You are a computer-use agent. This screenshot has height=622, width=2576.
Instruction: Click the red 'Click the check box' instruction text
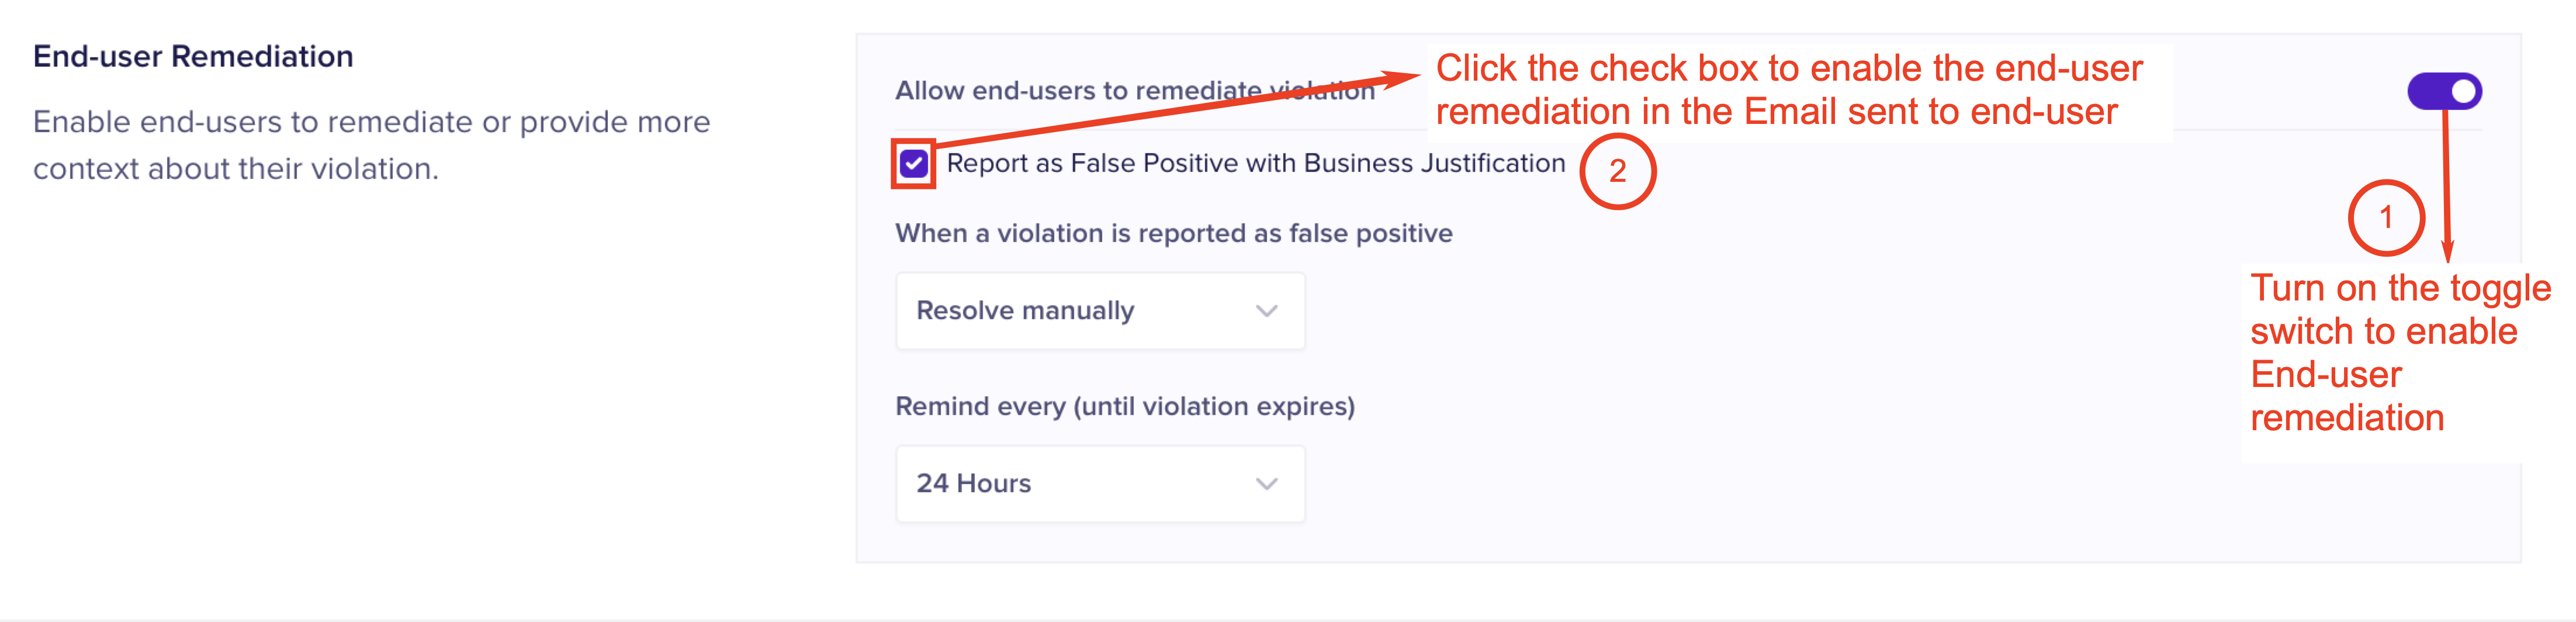tap(1788, 90)
